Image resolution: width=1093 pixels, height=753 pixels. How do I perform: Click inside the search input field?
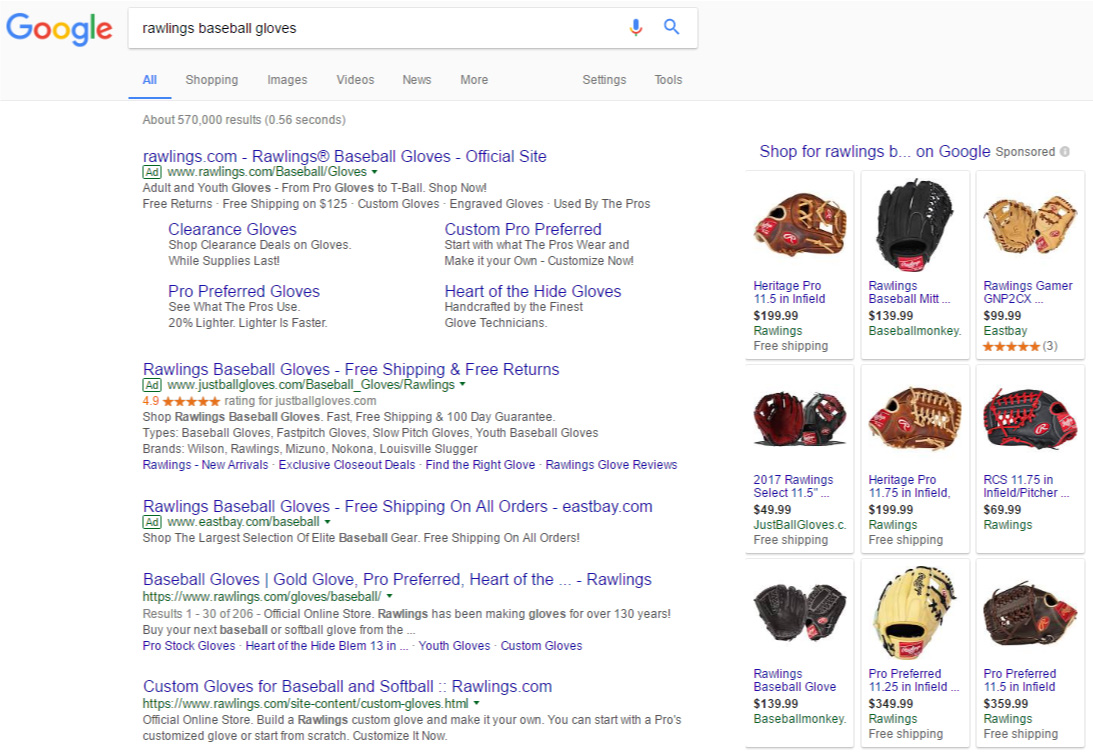[x=350, y=28]
